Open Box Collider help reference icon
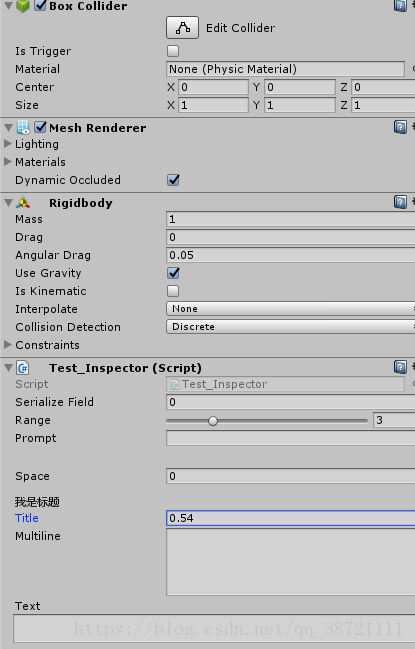The image size is (415, 649). point(400,5)
